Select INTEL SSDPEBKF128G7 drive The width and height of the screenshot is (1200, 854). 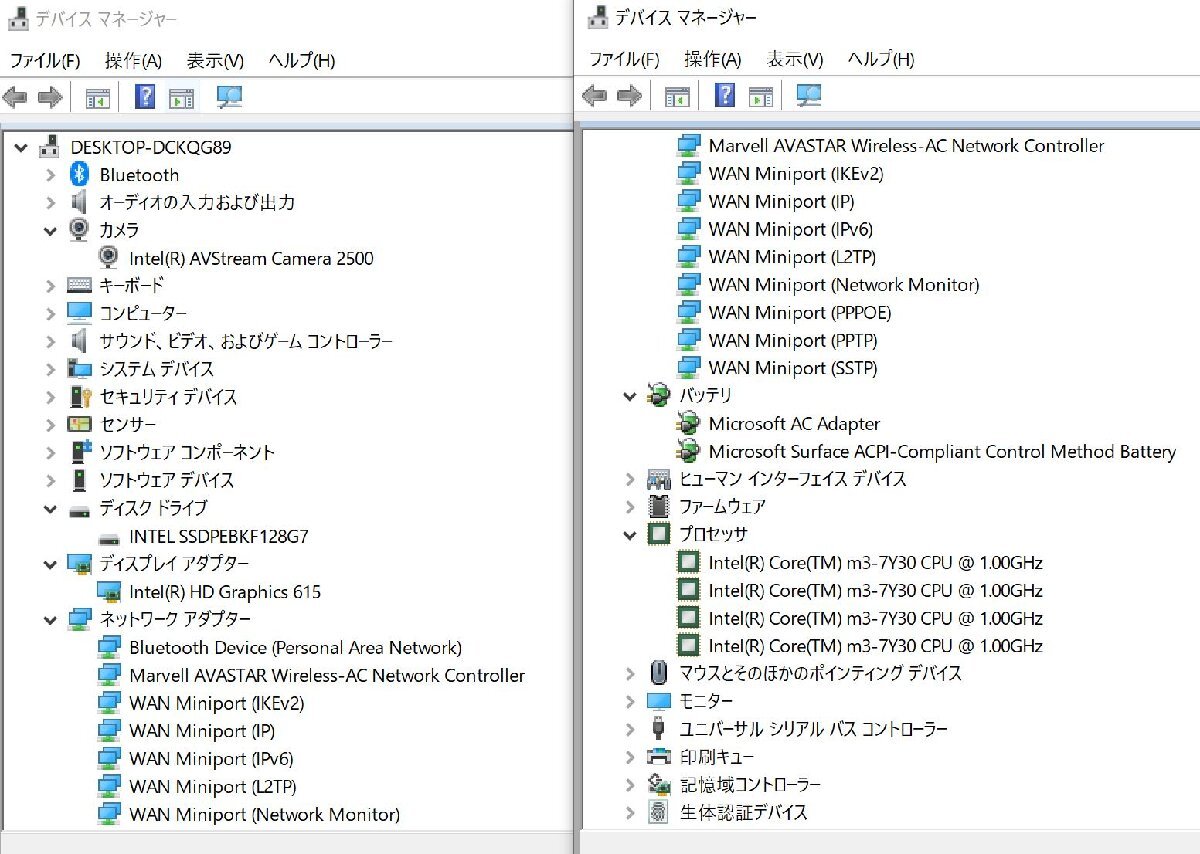click(x=219, y=536)
